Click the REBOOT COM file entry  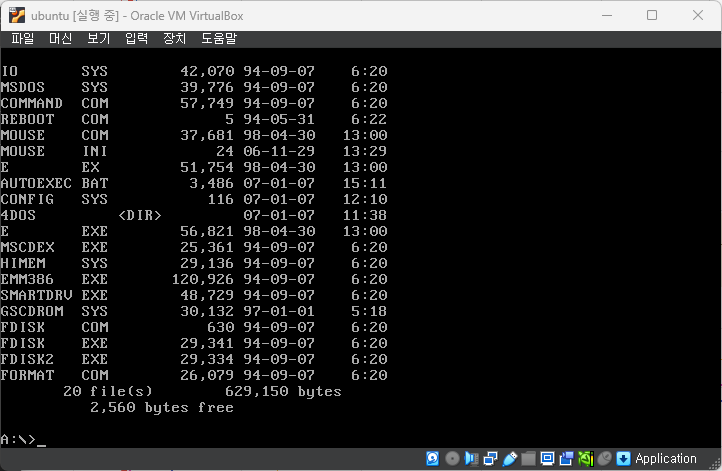tap(194, 119)
